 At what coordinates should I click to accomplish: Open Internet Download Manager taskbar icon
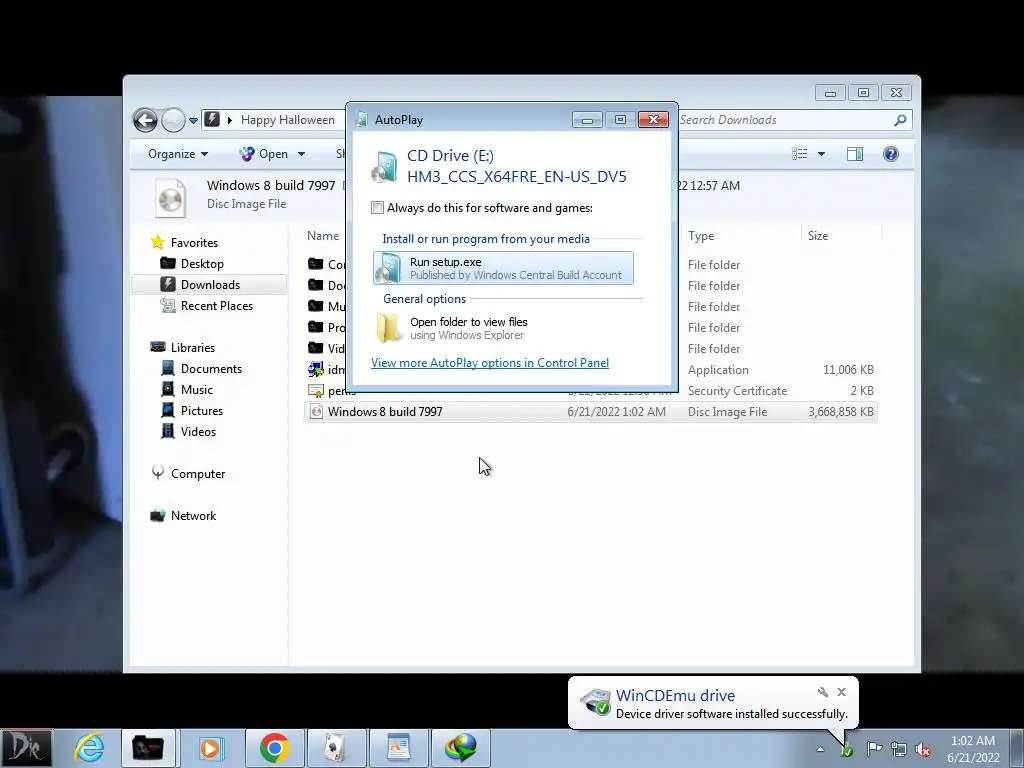pos(461,748)
